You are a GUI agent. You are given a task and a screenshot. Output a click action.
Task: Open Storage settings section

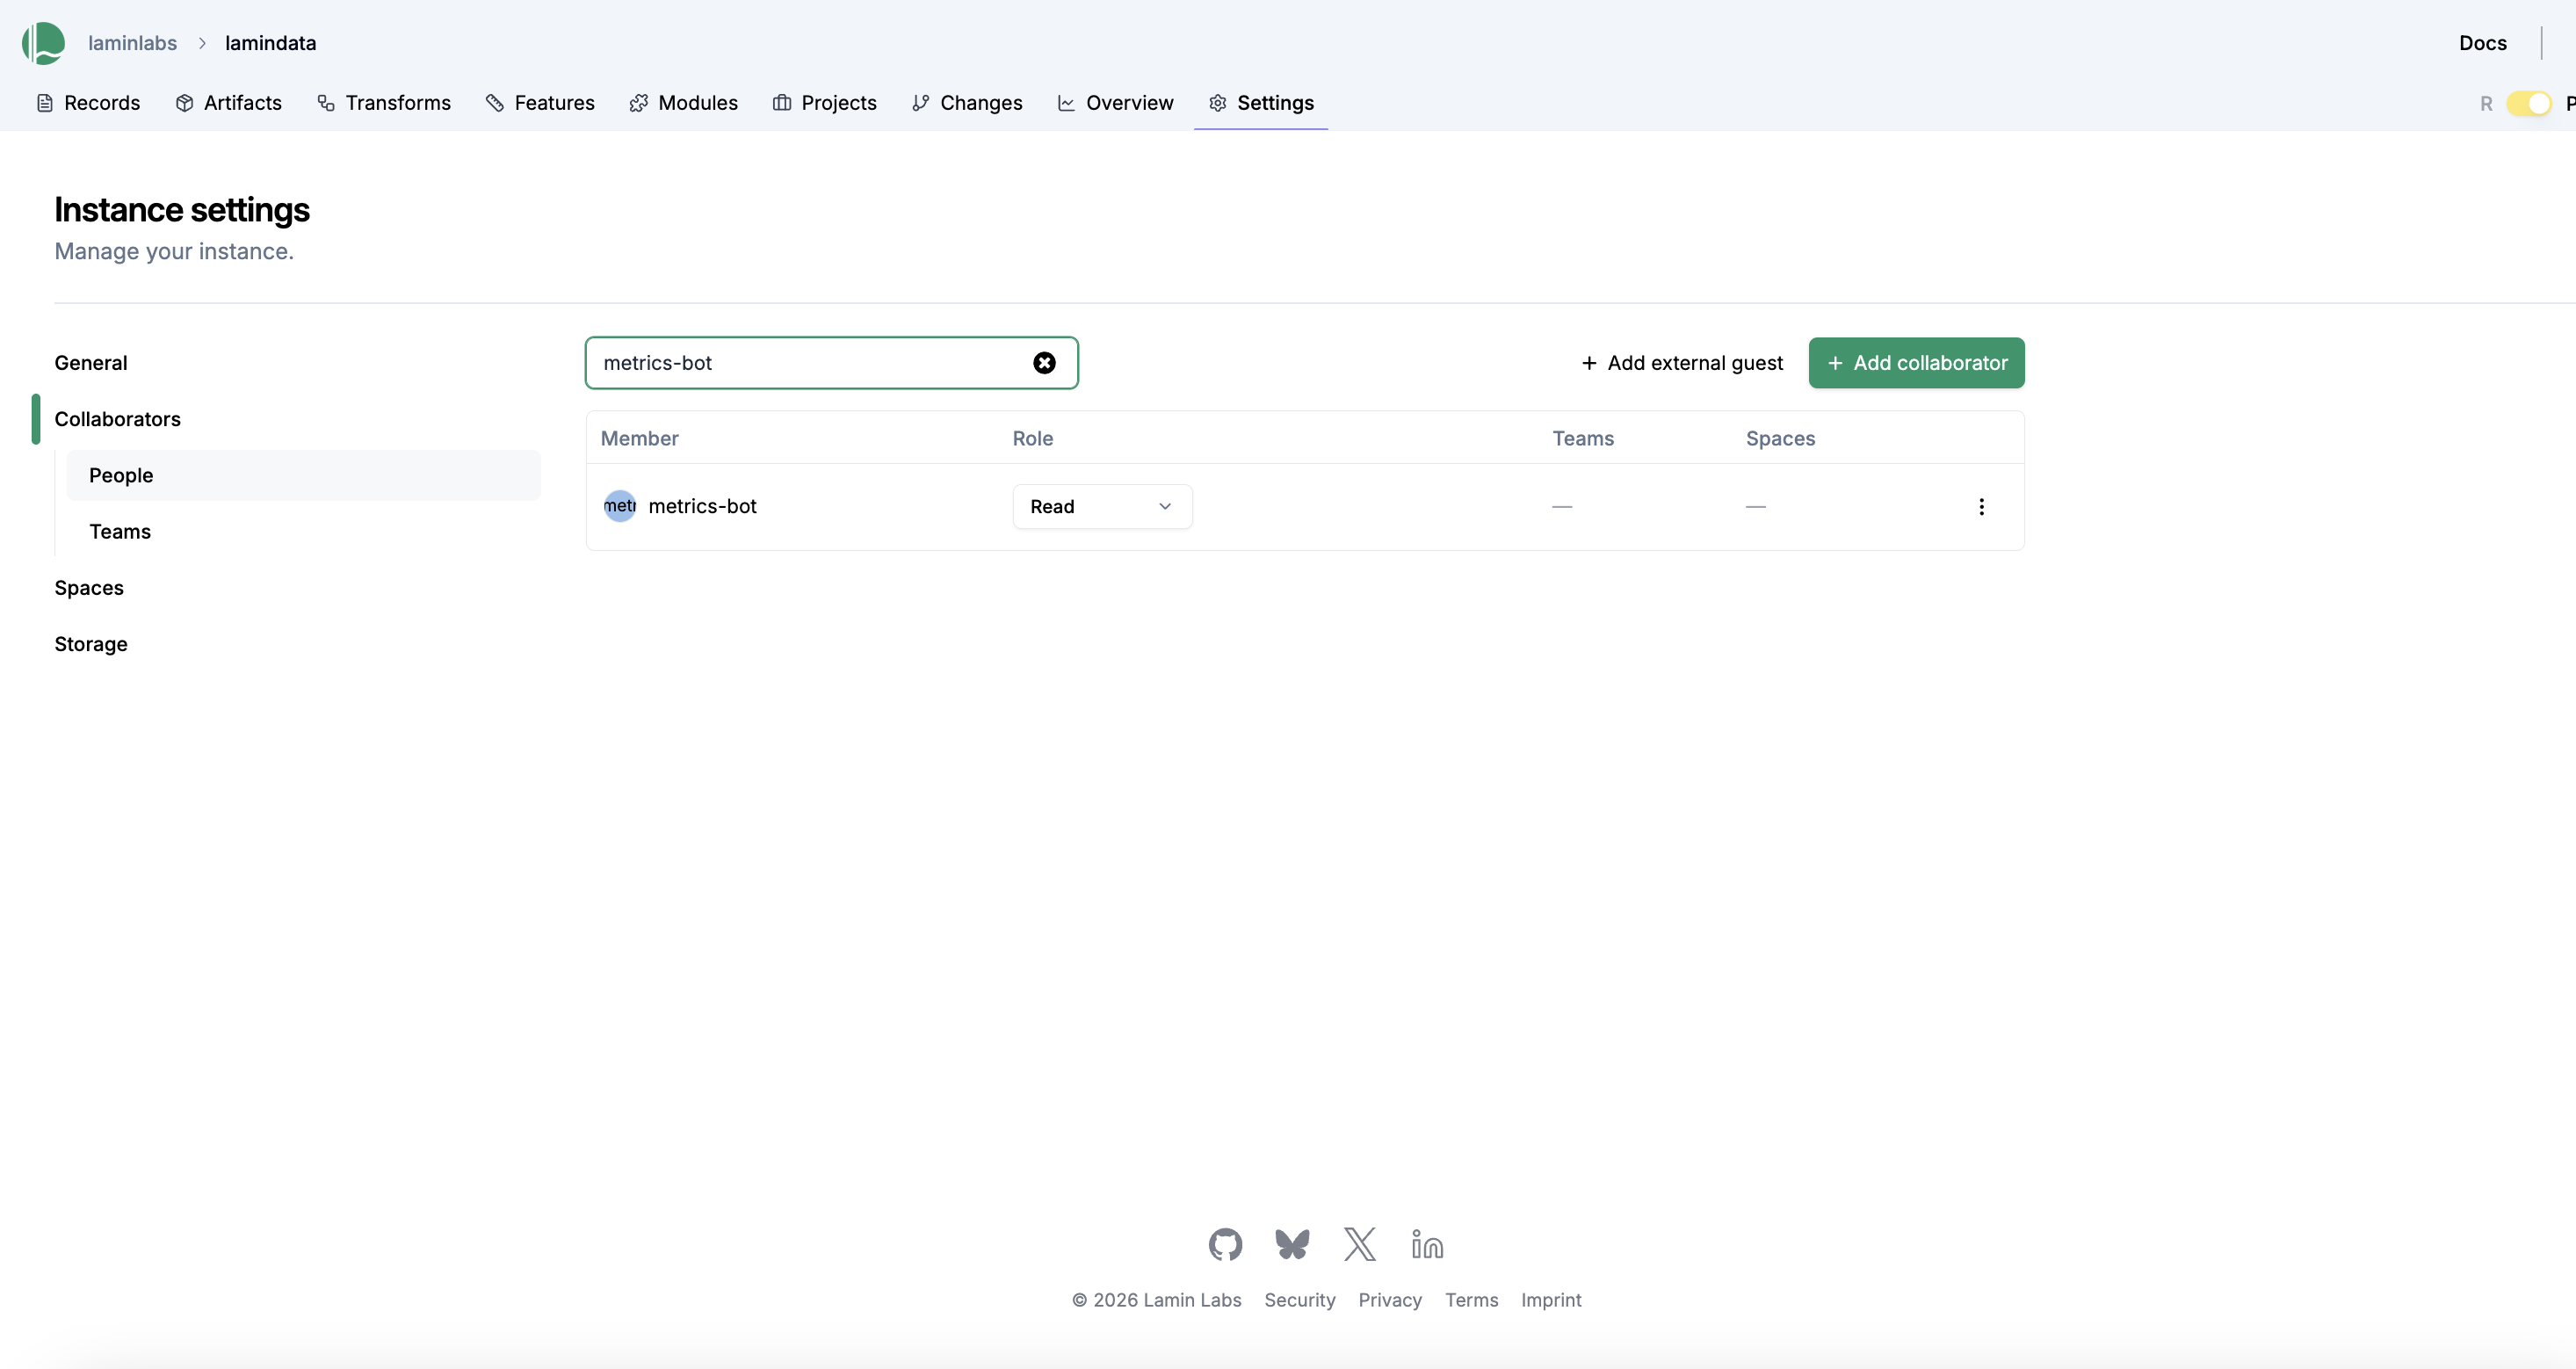tap(91, 644)
